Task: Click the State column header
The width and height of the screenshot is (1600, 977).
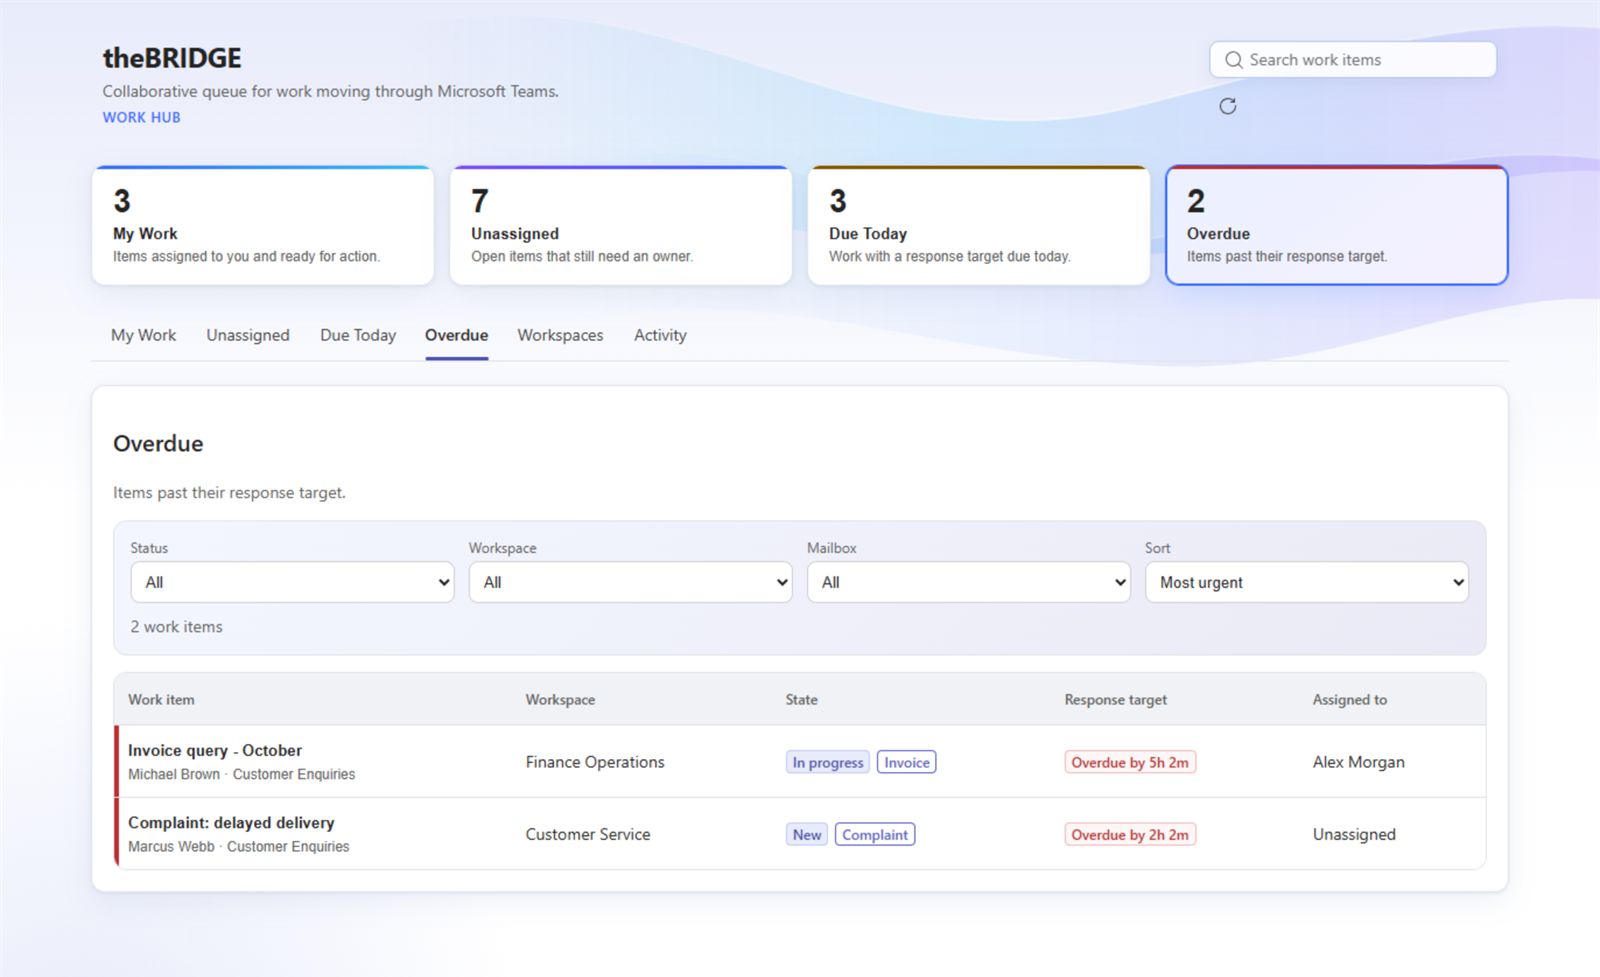Action: (x=801, y=700)
